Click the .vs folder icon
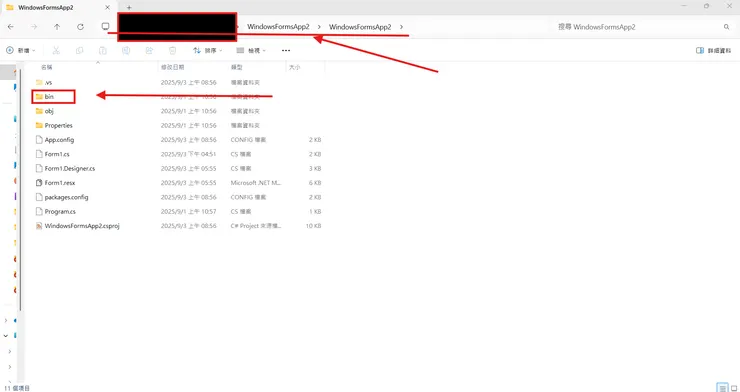This screenshot has height=392, width=740. pos(39,83)
